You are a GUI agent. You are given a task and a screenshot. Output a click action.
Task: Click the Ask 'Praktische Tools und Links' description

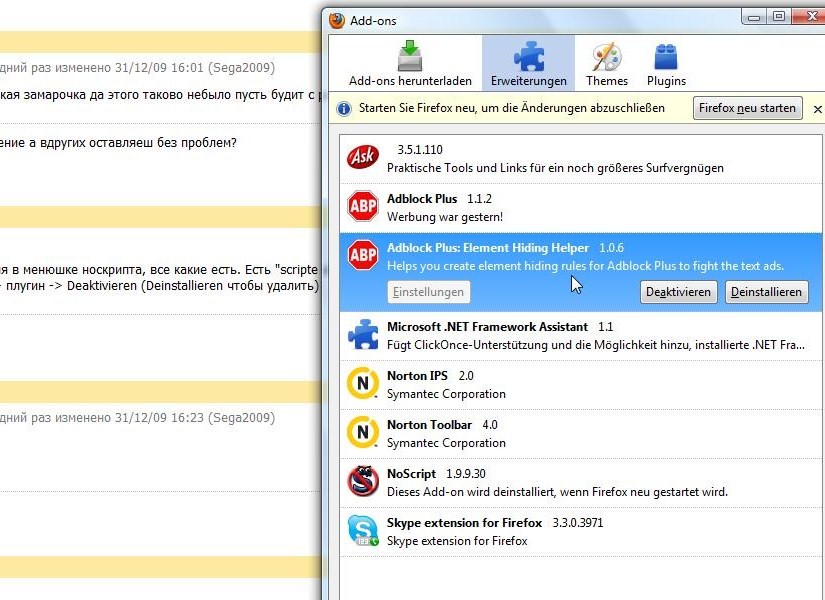(555, 168)
